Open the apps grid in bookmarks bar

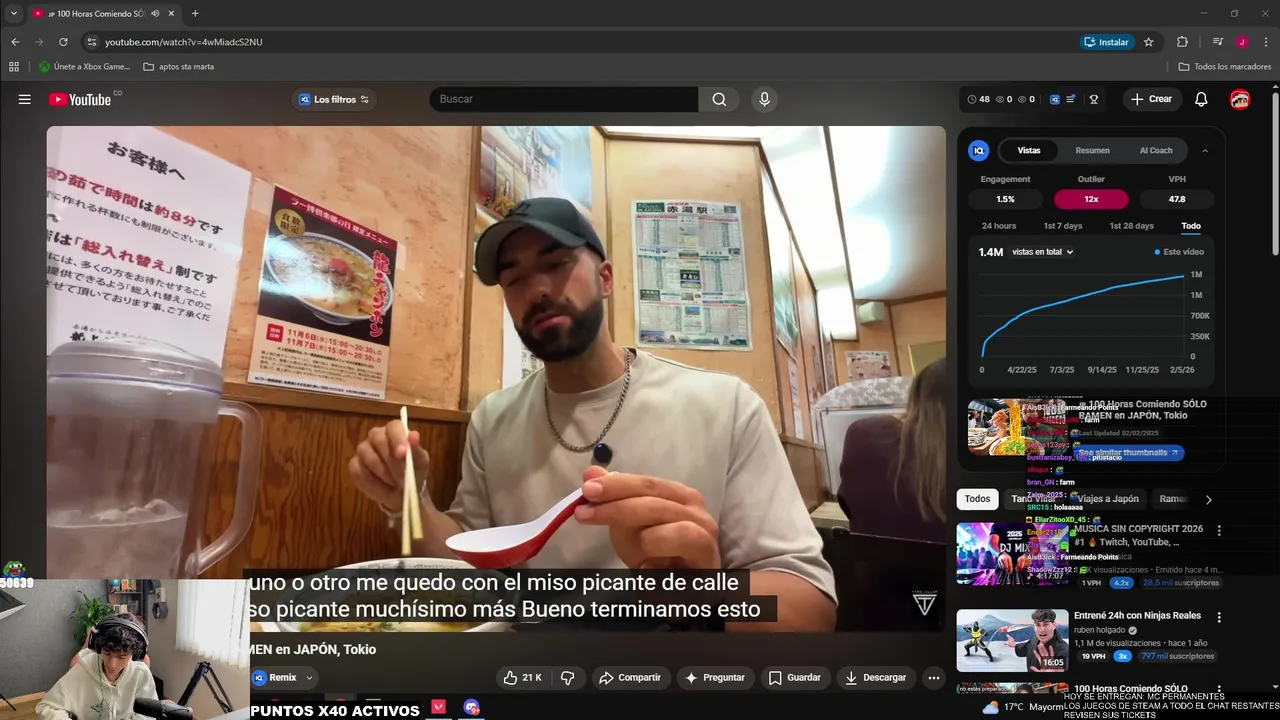pos(14,67)
